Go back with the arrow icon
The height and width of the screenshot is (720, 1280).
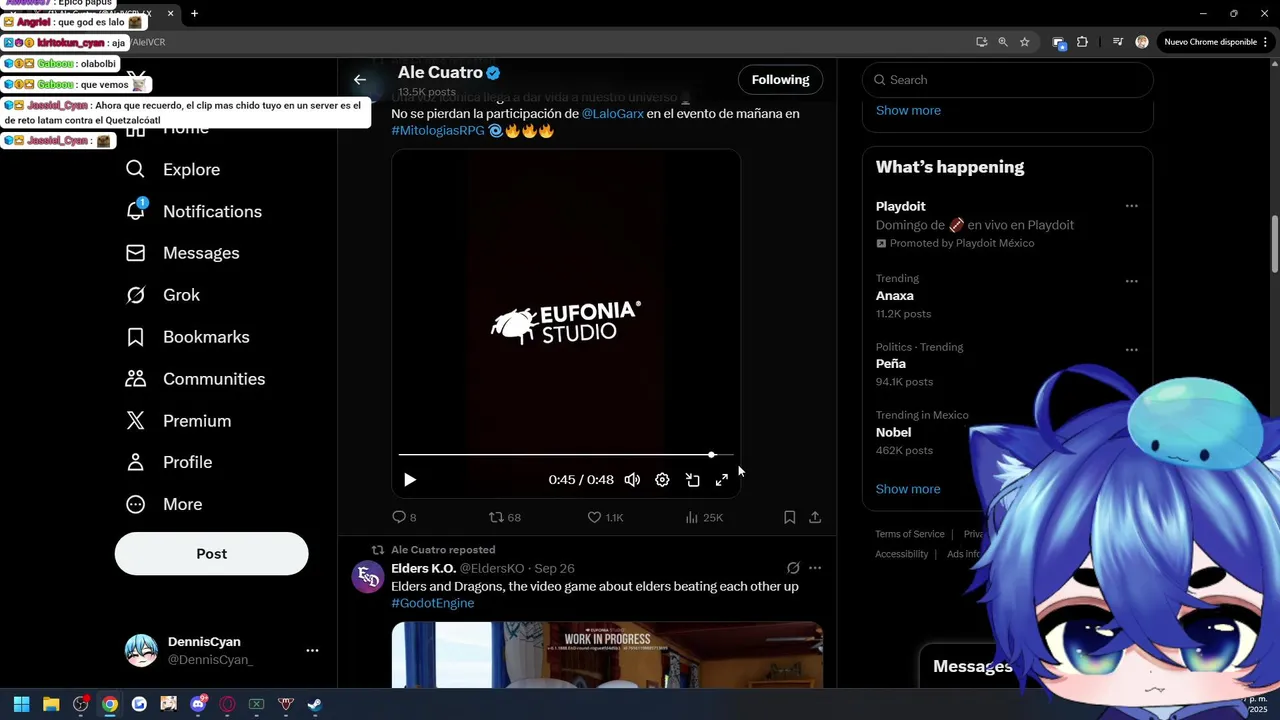pos(360,80)
